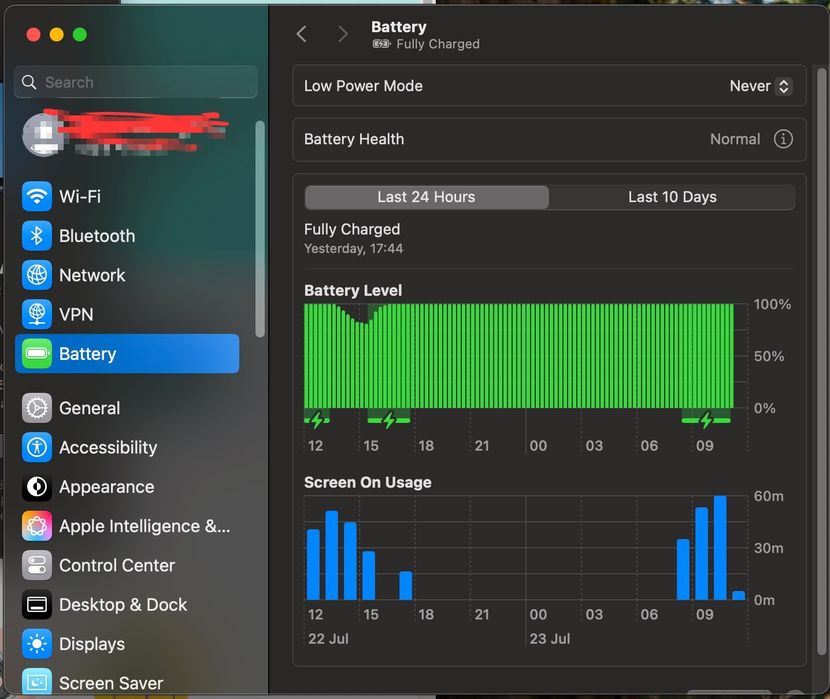The height and width of the screenshot is (699, 830).
Task: Open Wi-Fi settings icon
Action: click(37, 196)
